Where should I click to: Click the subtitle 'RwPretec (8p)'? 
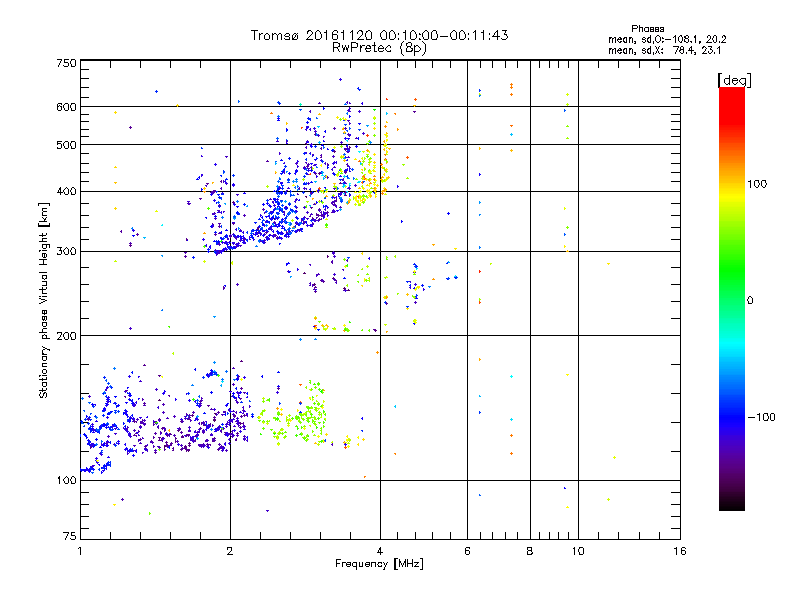[x=379, y=48]
